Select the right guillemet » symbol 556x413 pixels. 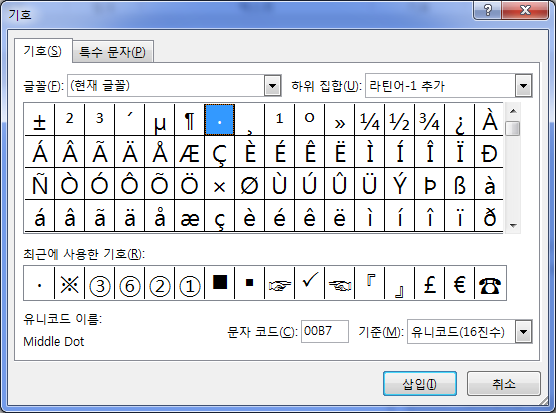tap(339, 120)
